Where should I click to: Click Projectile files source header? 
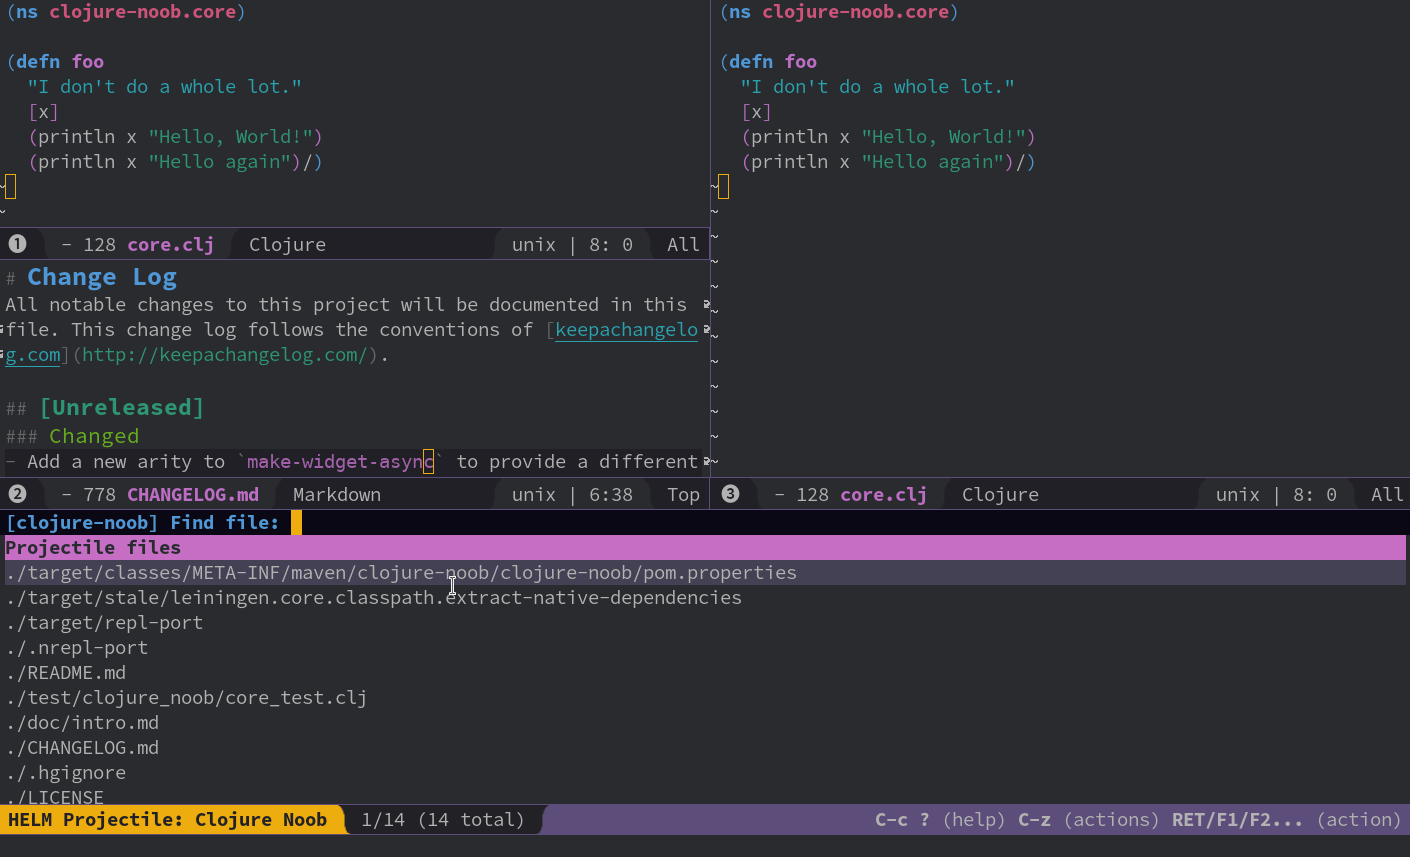(705, 548)
